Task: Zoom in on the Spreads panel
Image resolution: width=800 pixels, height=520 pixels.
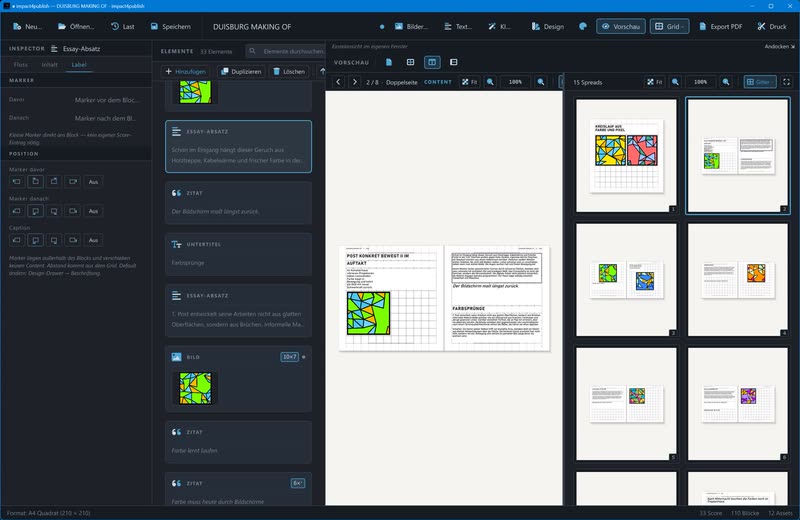Action: pos(726,82)
